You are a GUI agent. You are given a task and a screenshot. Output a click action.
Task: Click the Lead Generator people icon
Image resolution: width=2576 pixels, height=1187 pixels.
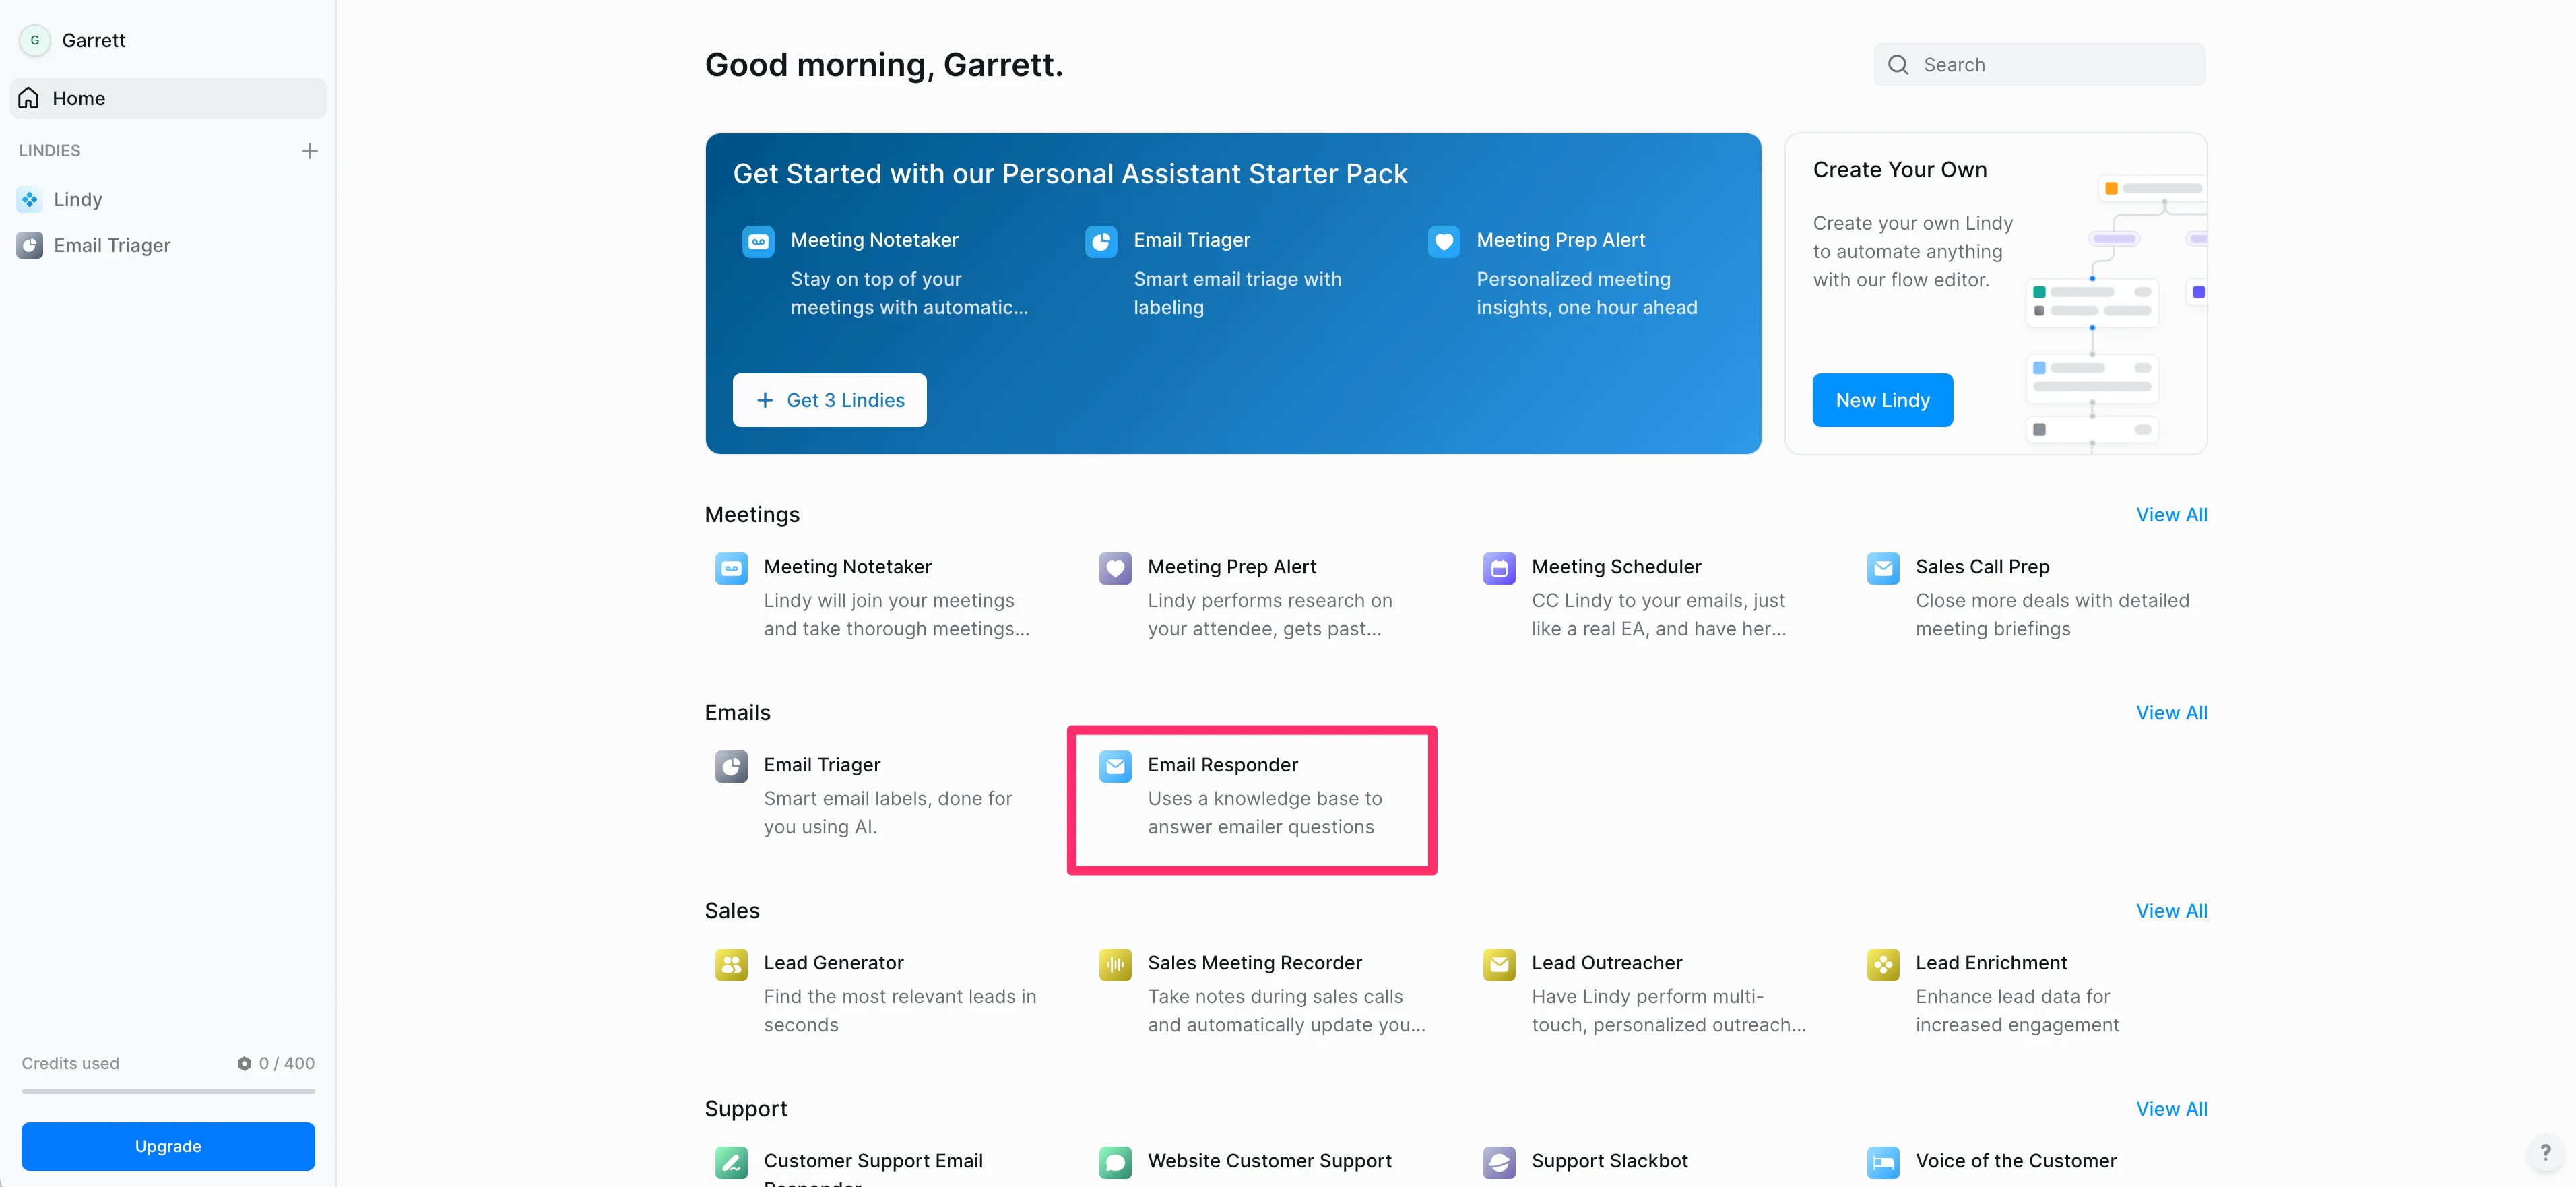731,964
